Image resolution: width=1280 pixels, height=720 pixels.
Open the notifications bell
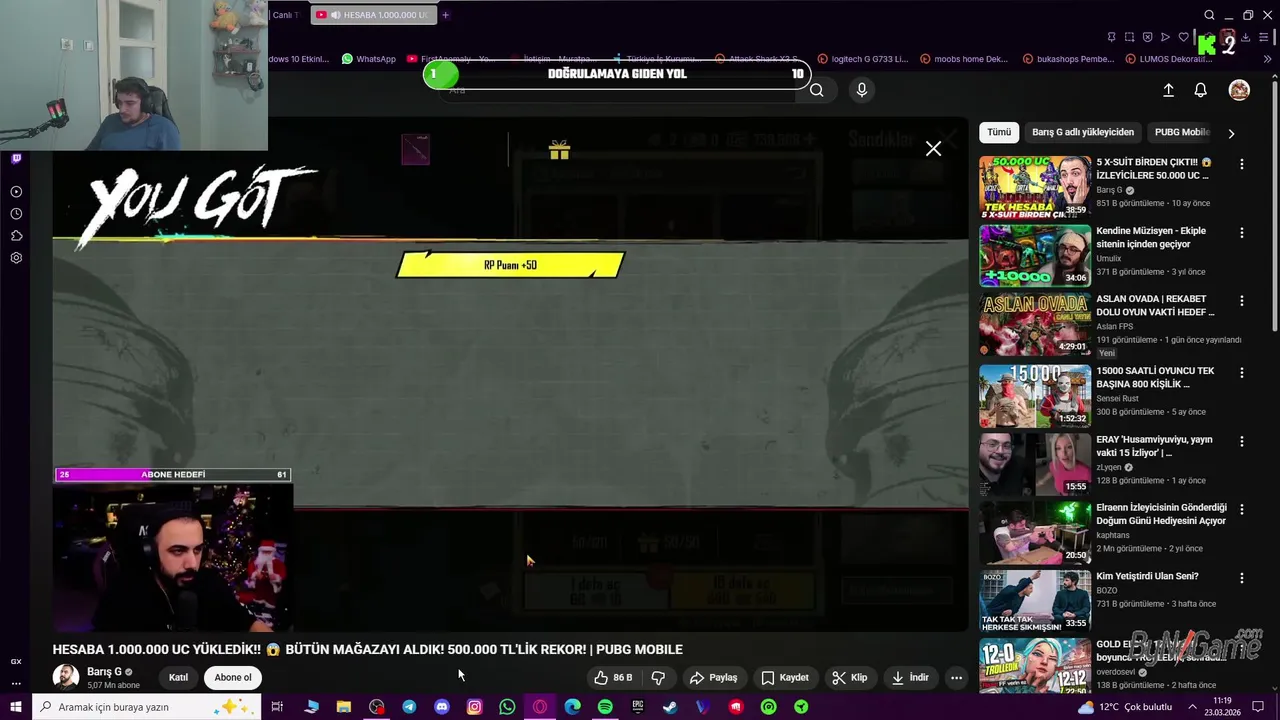point(1201,90)
